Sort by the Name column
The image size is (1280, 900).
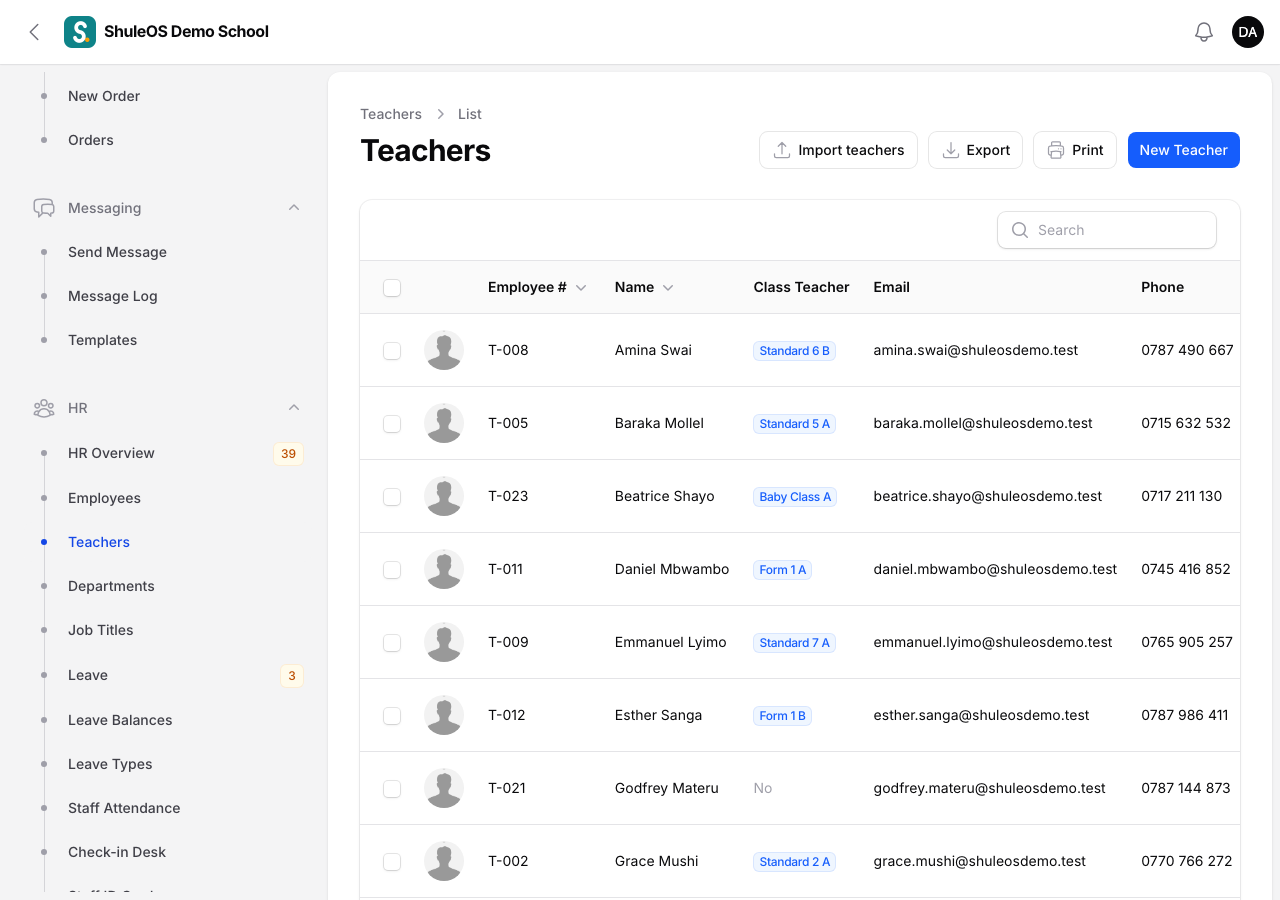(x=644, y=287)
